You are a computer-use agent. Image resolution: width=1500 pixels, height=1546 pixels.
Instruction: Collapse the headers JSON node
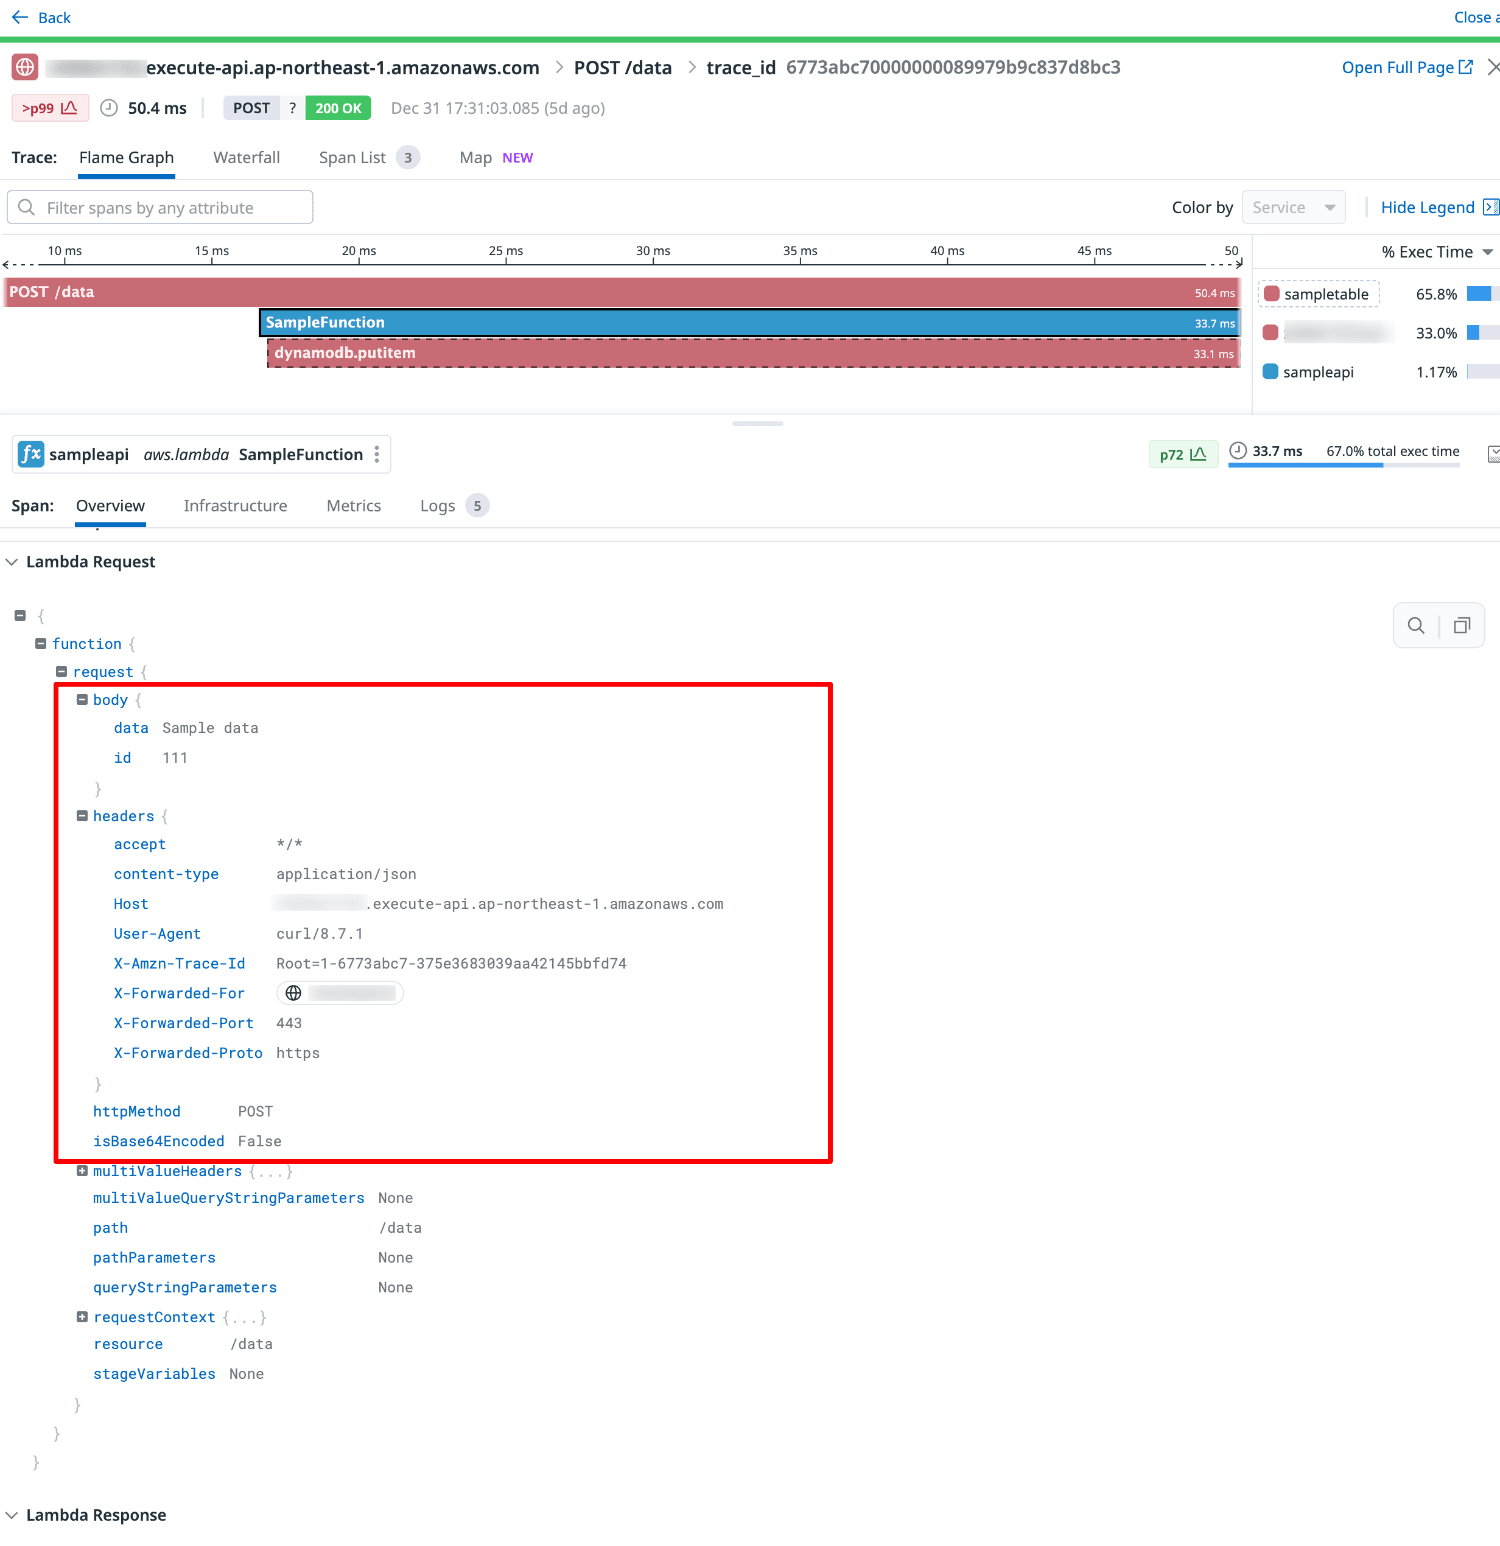82,816
